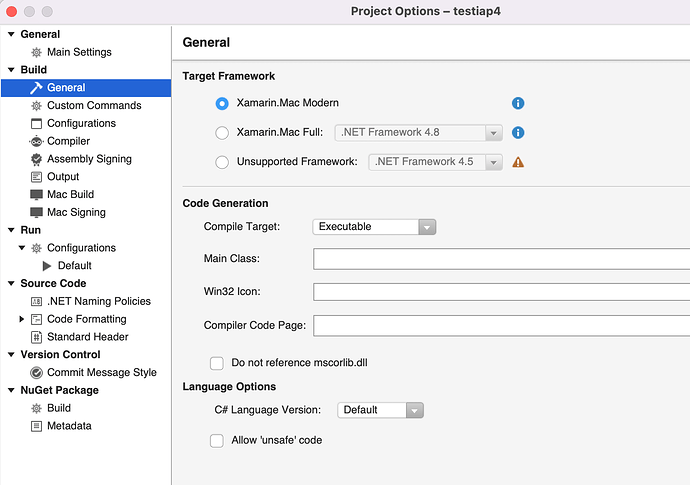Open Custom Commands under Build
690x485 pixels.
point(94,106)
